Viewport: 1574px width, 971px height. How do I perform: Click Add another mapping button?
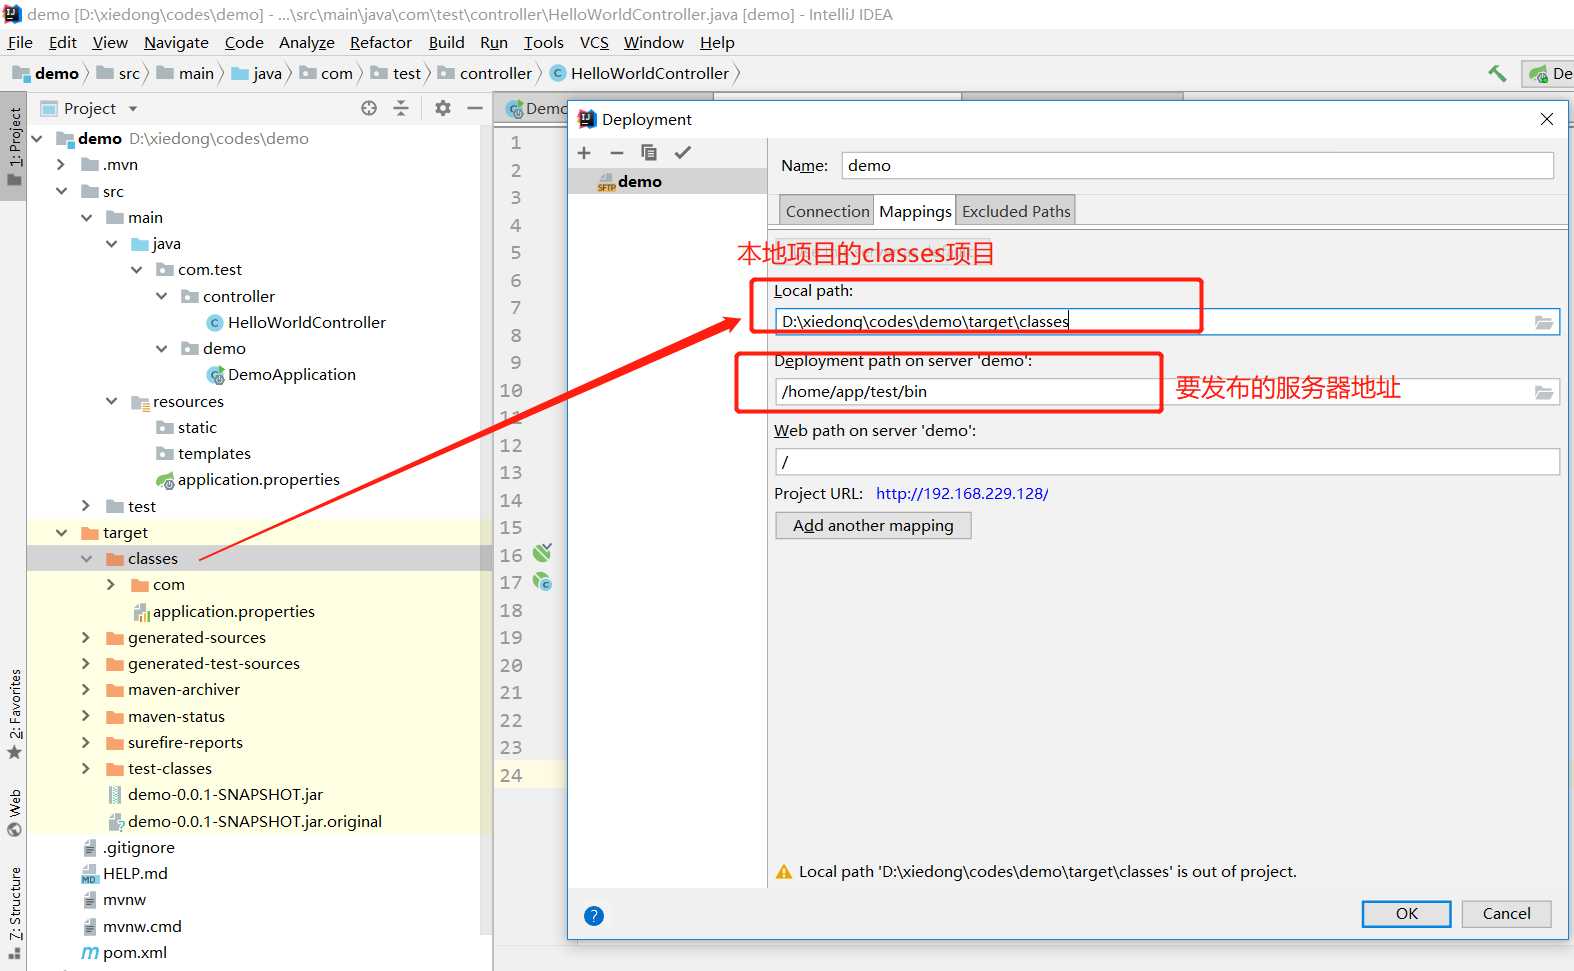873,525
